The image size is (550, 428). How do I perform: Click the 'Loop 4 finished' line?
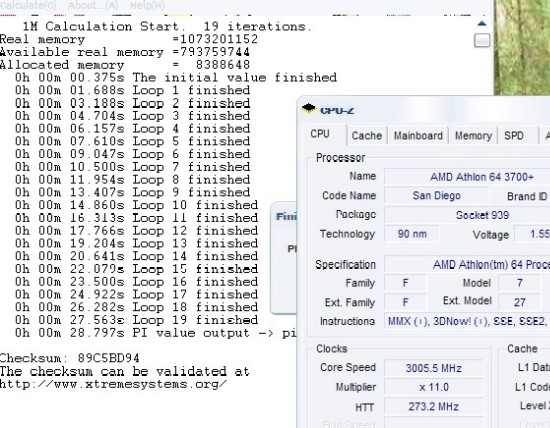click(133, 129)
